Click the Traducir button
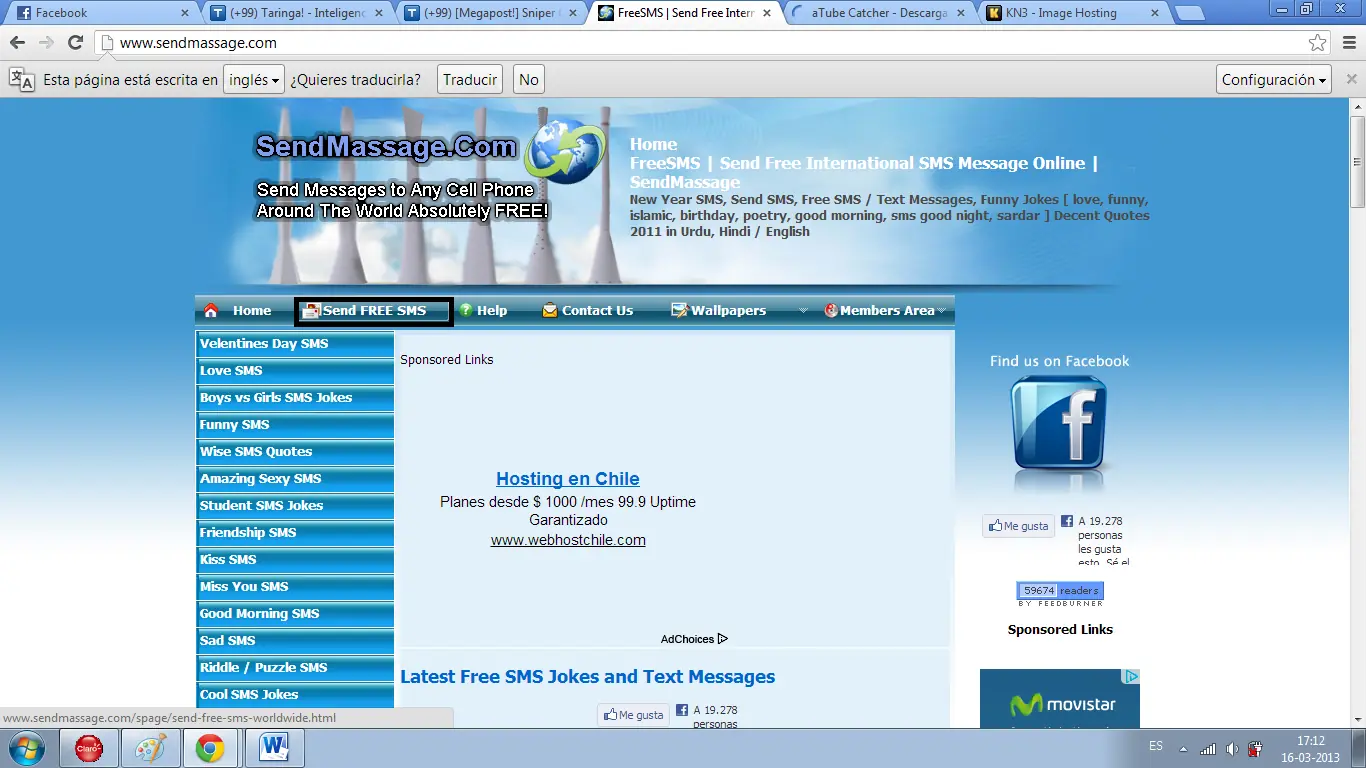 point(470,80)
